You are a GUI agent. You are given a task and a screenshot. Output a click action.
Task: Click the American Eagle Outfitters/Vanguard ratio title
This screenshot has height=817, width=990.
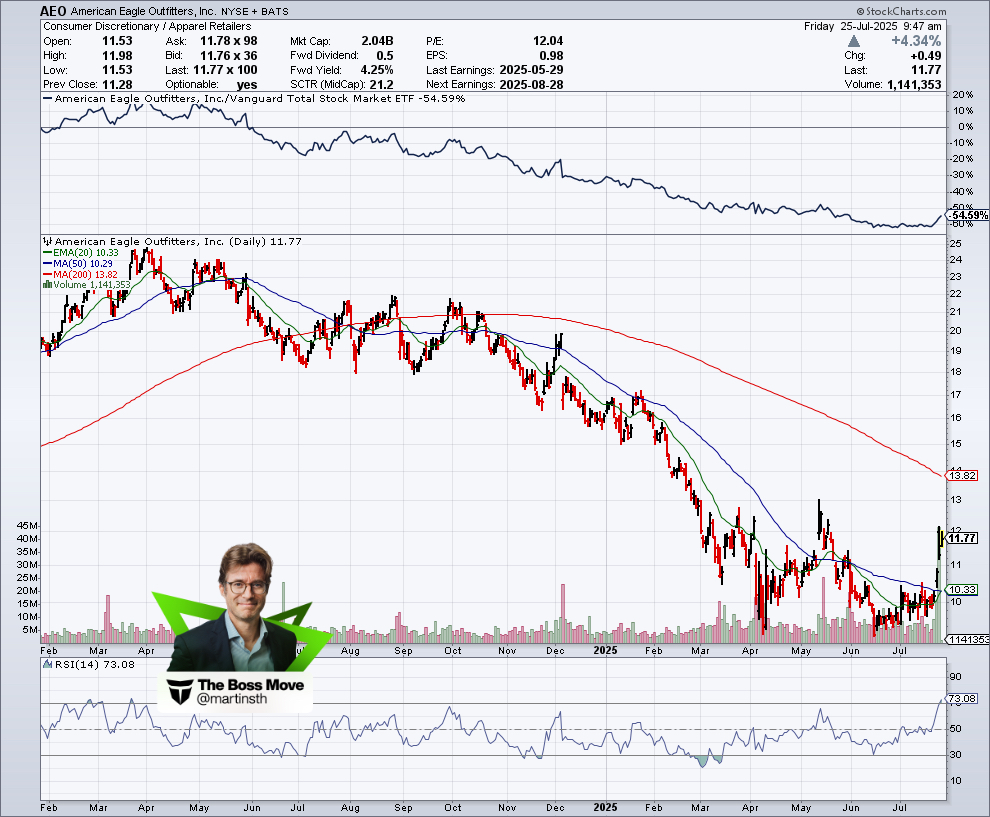tap(259, 98)
